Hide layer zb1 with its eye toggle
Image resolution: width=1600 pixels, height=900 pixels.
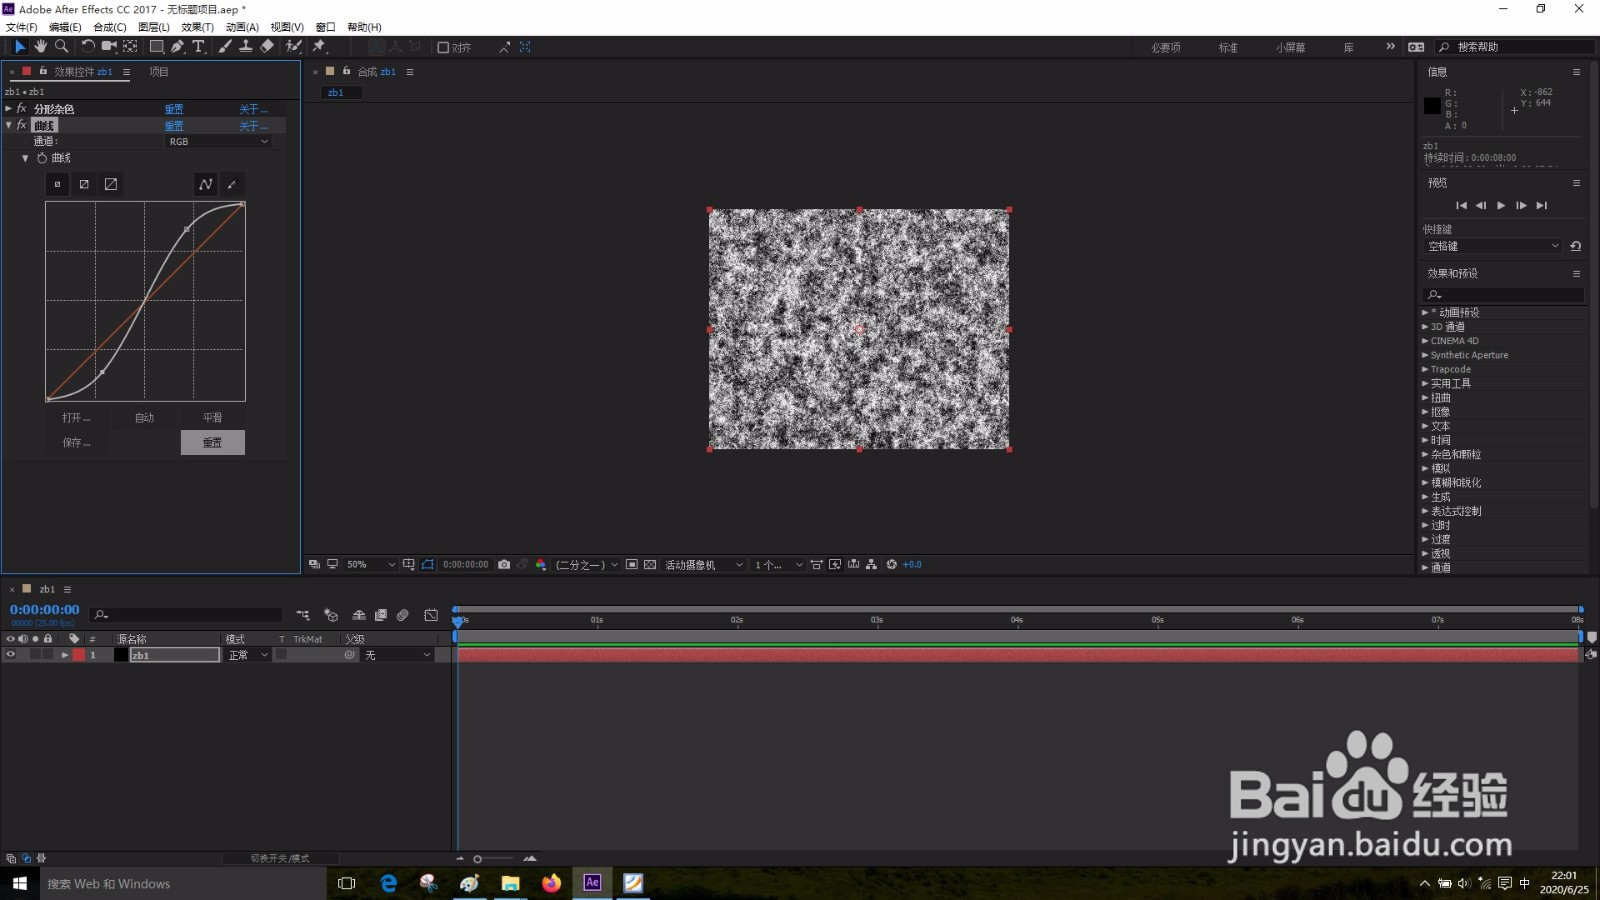point(11,655)
